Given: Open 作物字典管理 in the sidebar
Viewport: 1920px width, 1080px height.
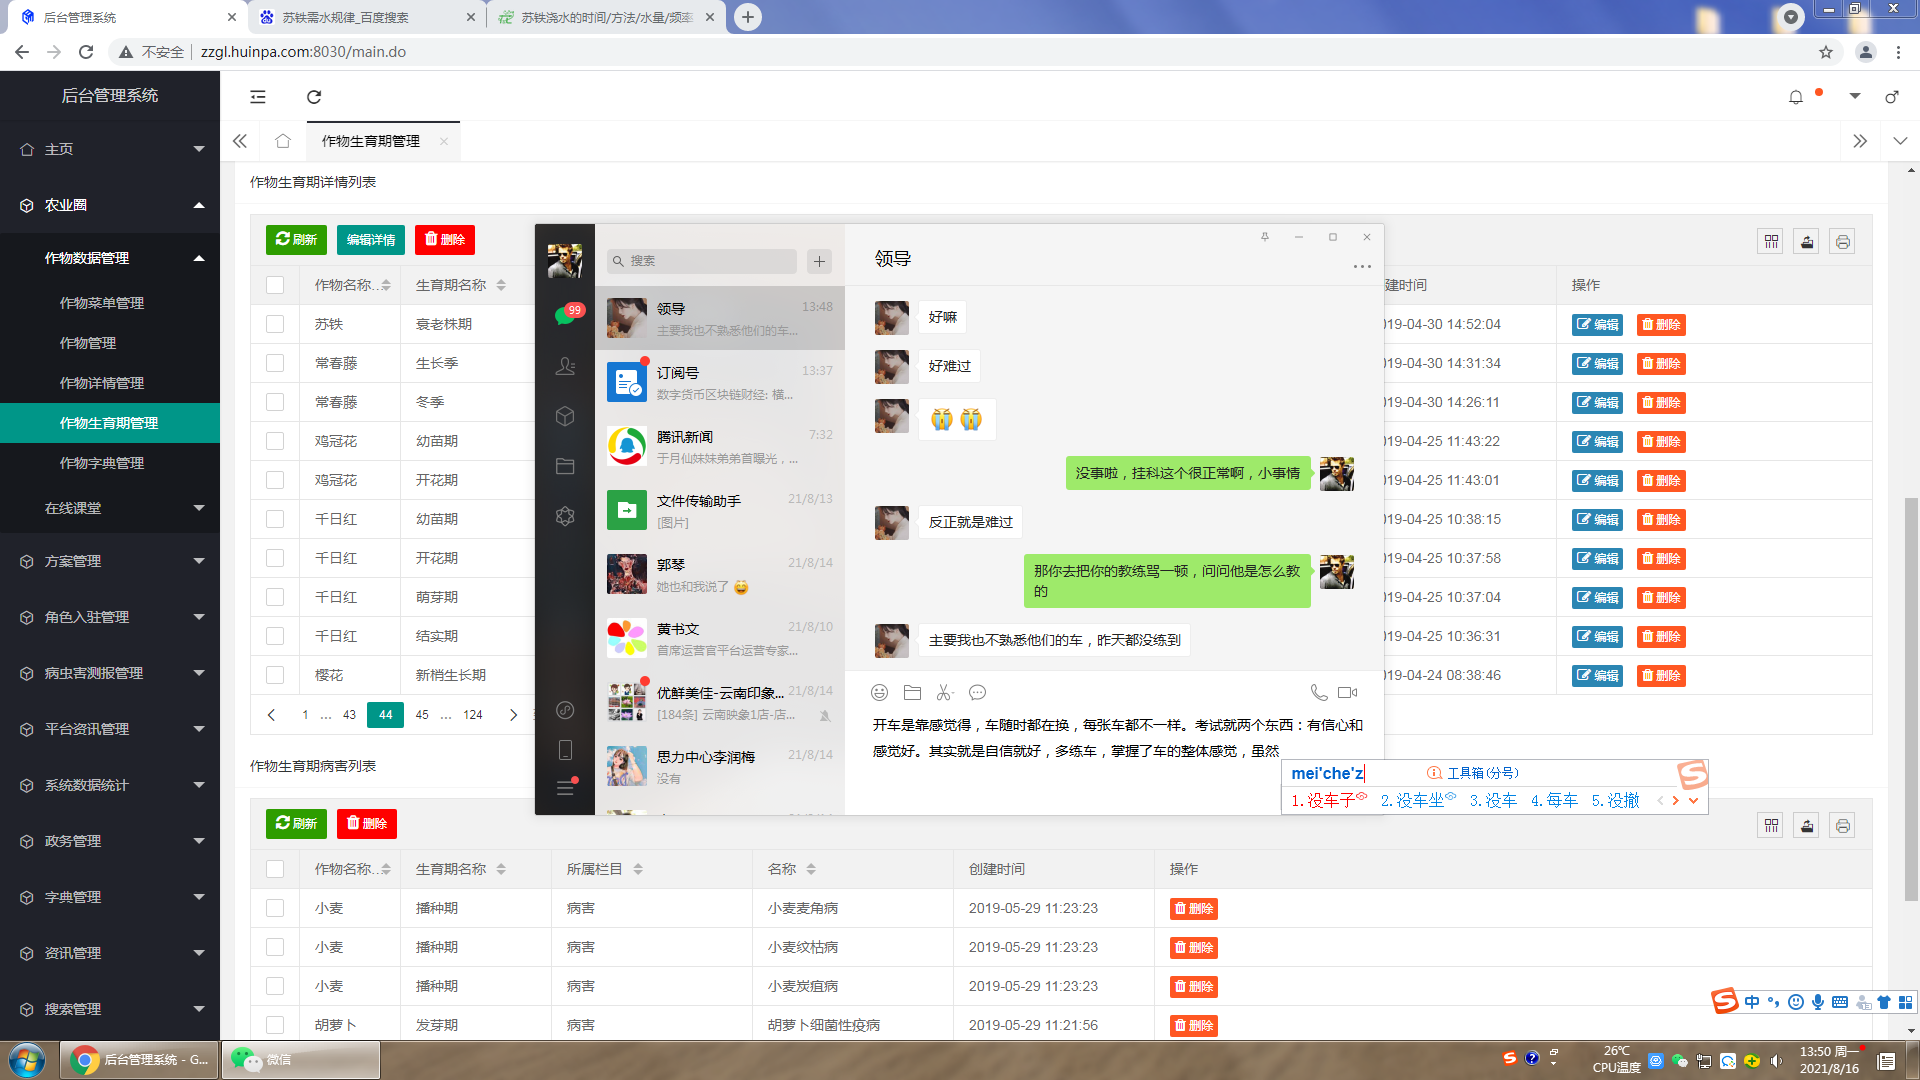Looking at the screenshot, I should pyautogui.click(x=102, y=463).
